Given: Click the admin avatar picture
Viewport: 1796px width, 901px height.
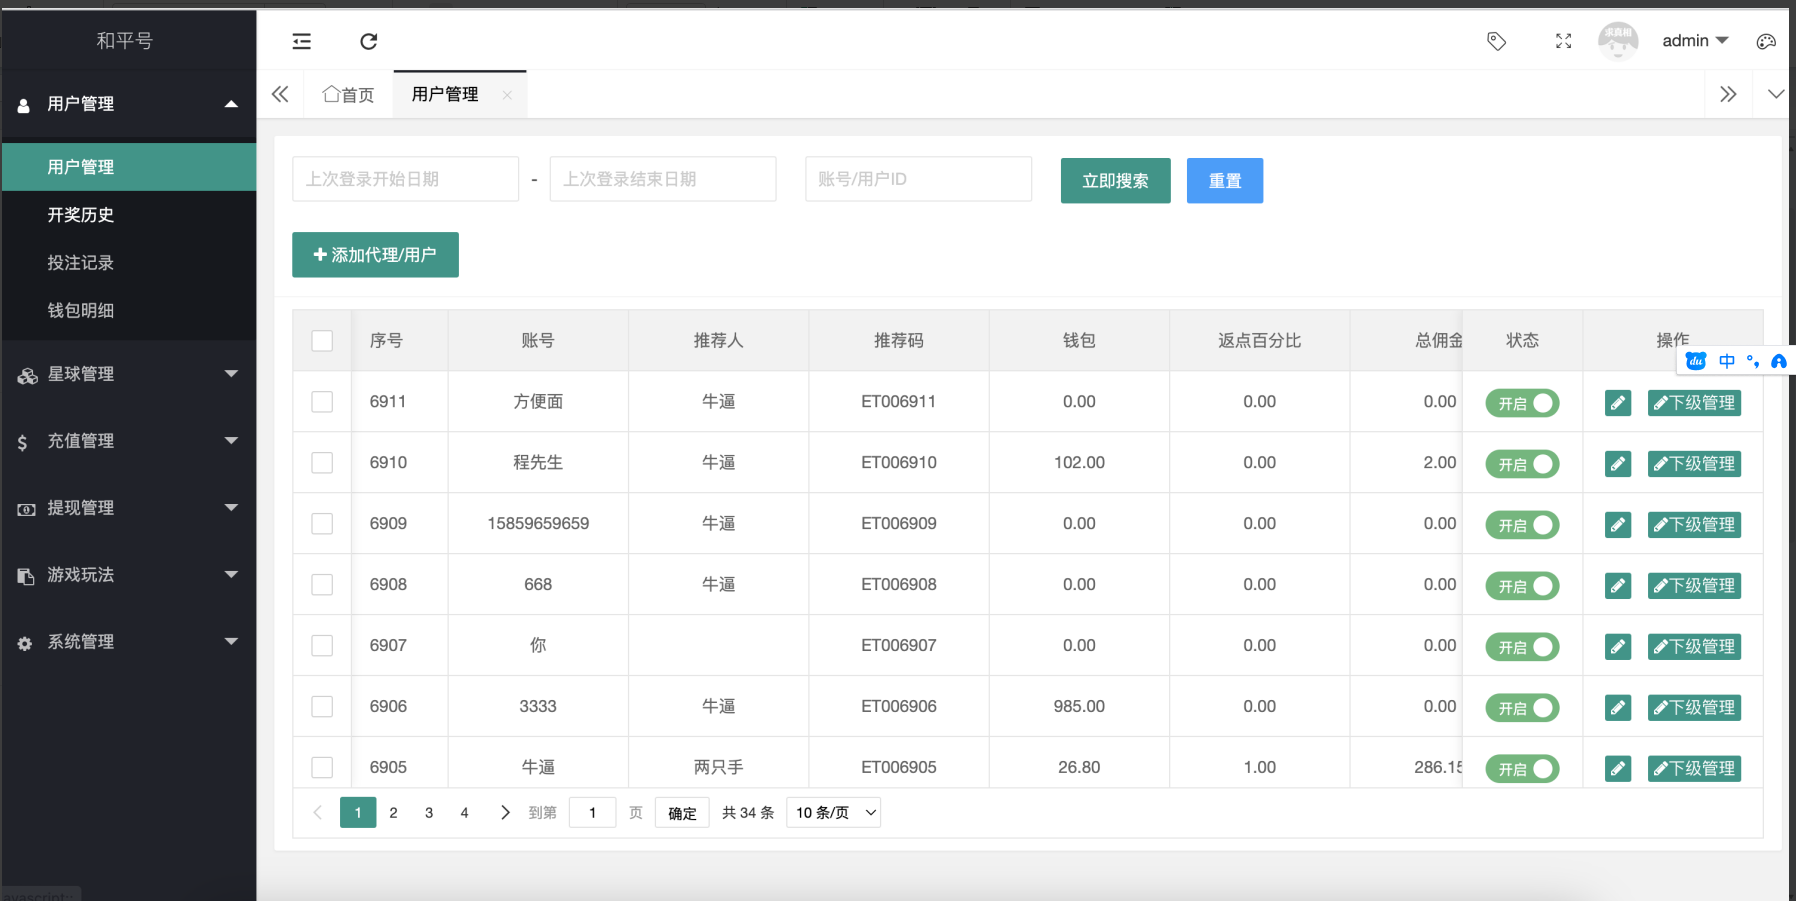Looking at the screenshot, I should pos(1618,41).
